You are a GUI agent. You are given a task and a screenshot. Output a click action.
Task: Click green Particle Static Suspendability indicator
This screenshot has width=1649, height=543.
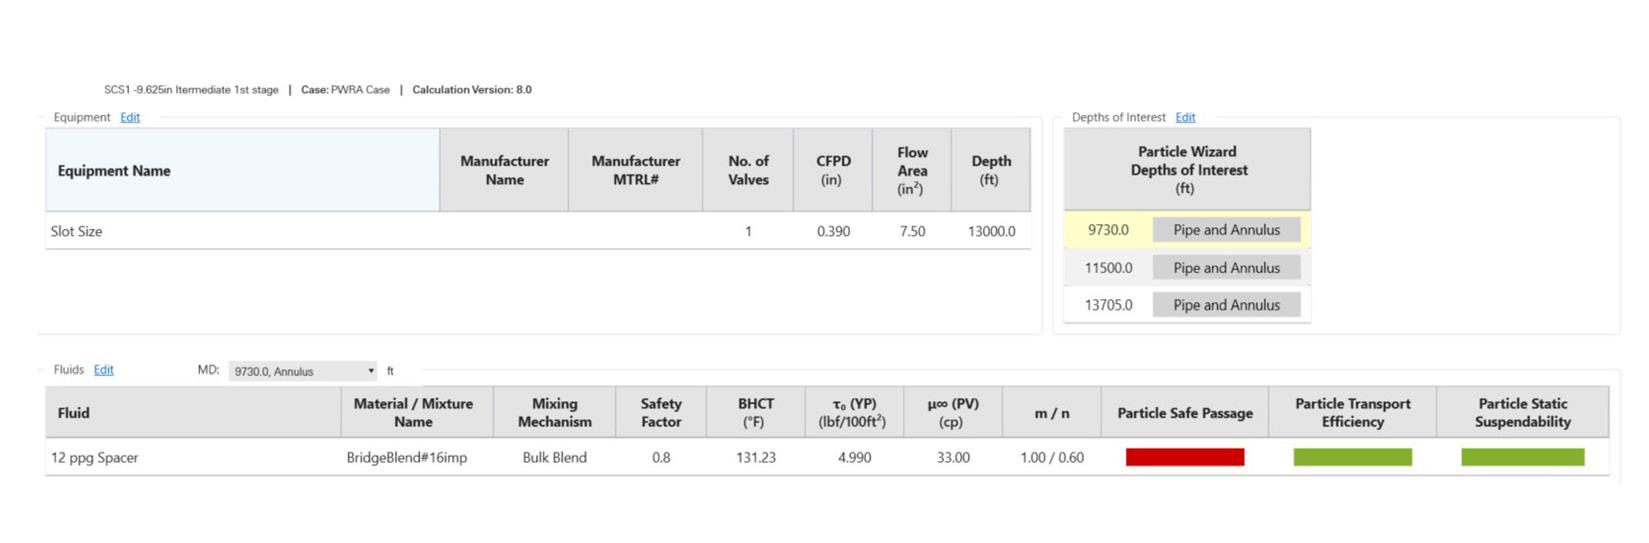click(x=1522, y=457)
